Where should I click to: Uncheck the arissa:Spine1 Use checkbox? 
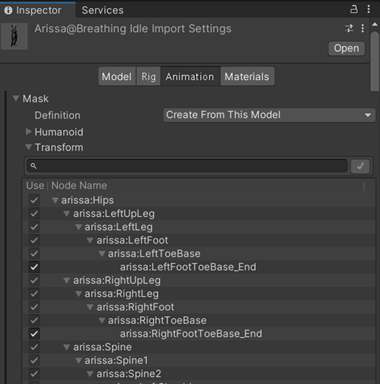(x=34, y=360)
